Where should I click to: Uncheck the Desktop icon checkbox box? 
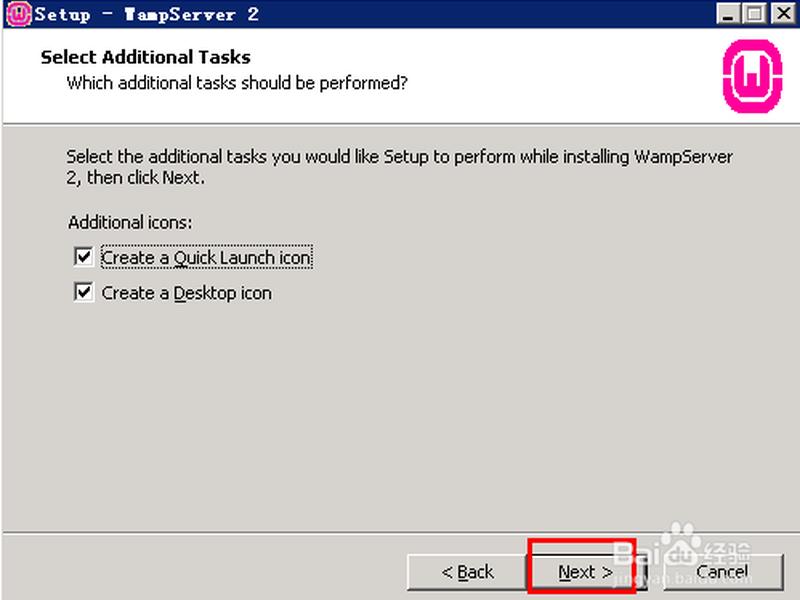click(x=84, y=292)
